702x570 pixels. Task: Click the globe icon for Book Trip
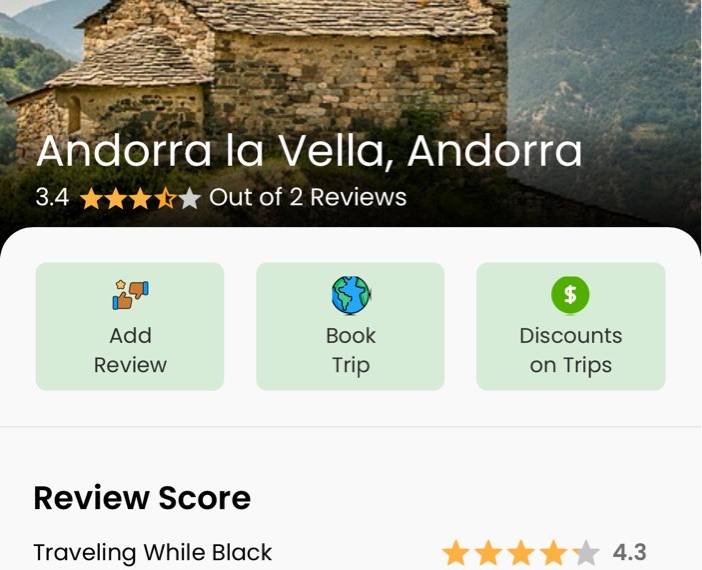tap(351, 295)
